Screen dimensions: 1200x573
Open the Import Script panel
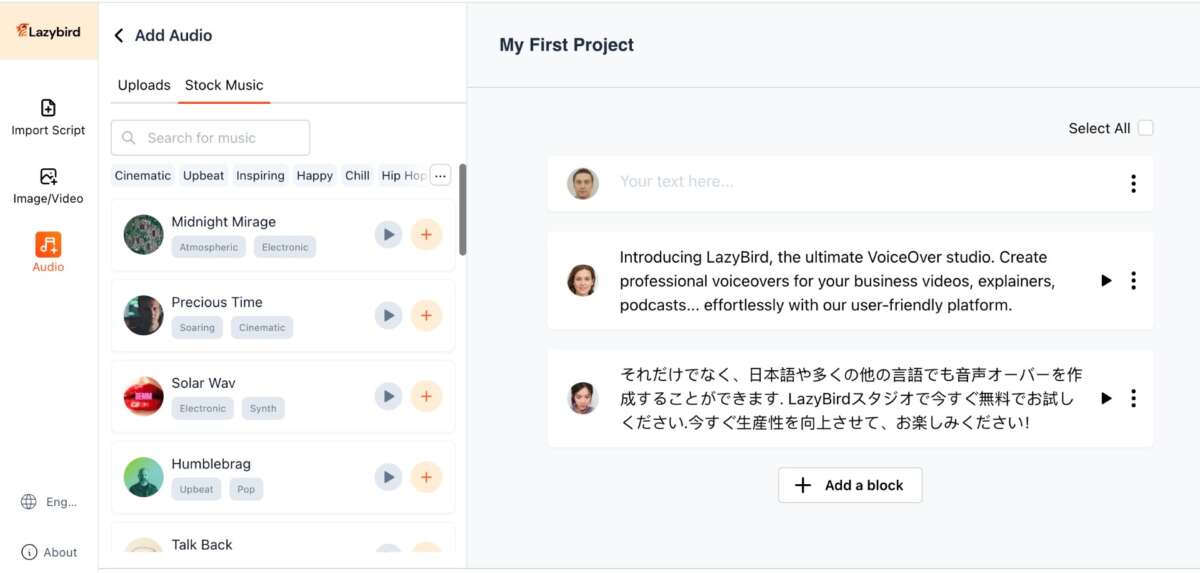48,117
